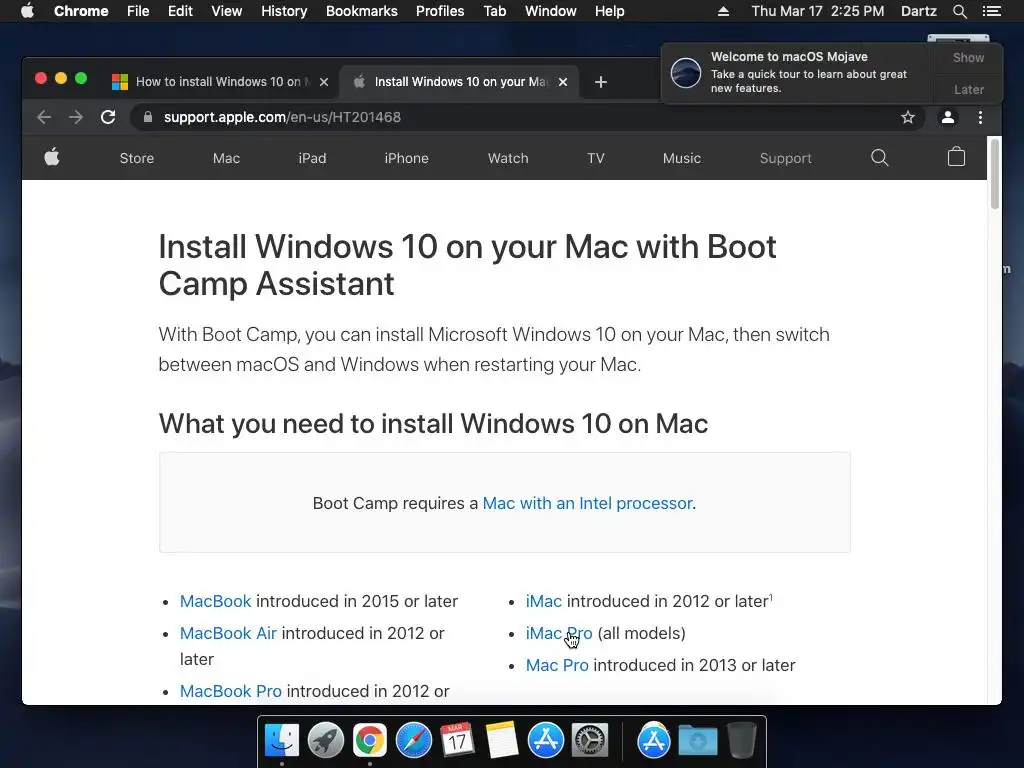Open the Profiles menu
1024x768 pixels.
[440, 11]
